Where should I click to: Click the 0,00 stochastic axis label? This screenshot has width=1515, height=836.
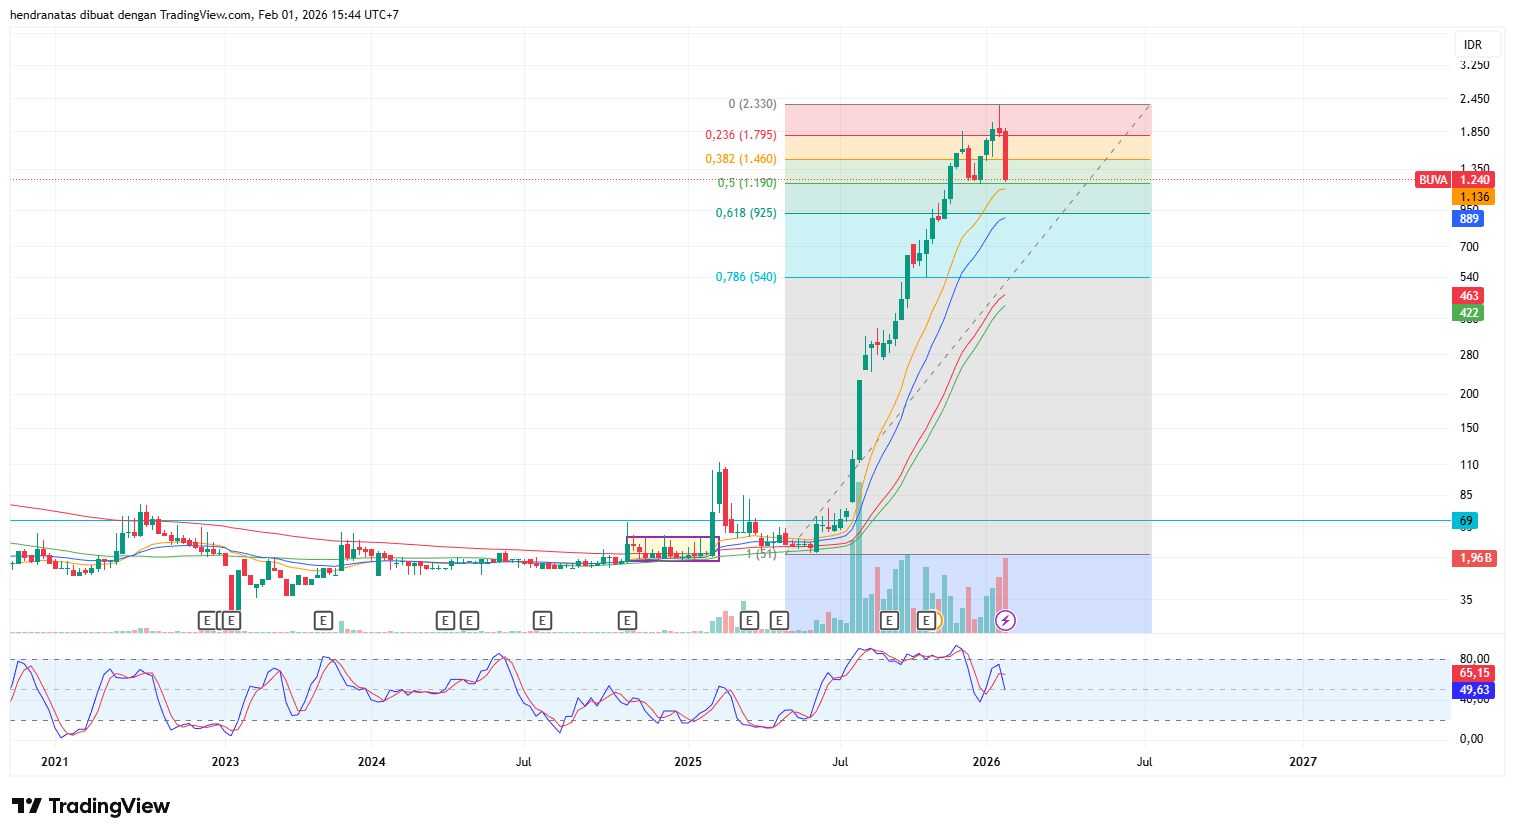click(x=1471, y=739)
